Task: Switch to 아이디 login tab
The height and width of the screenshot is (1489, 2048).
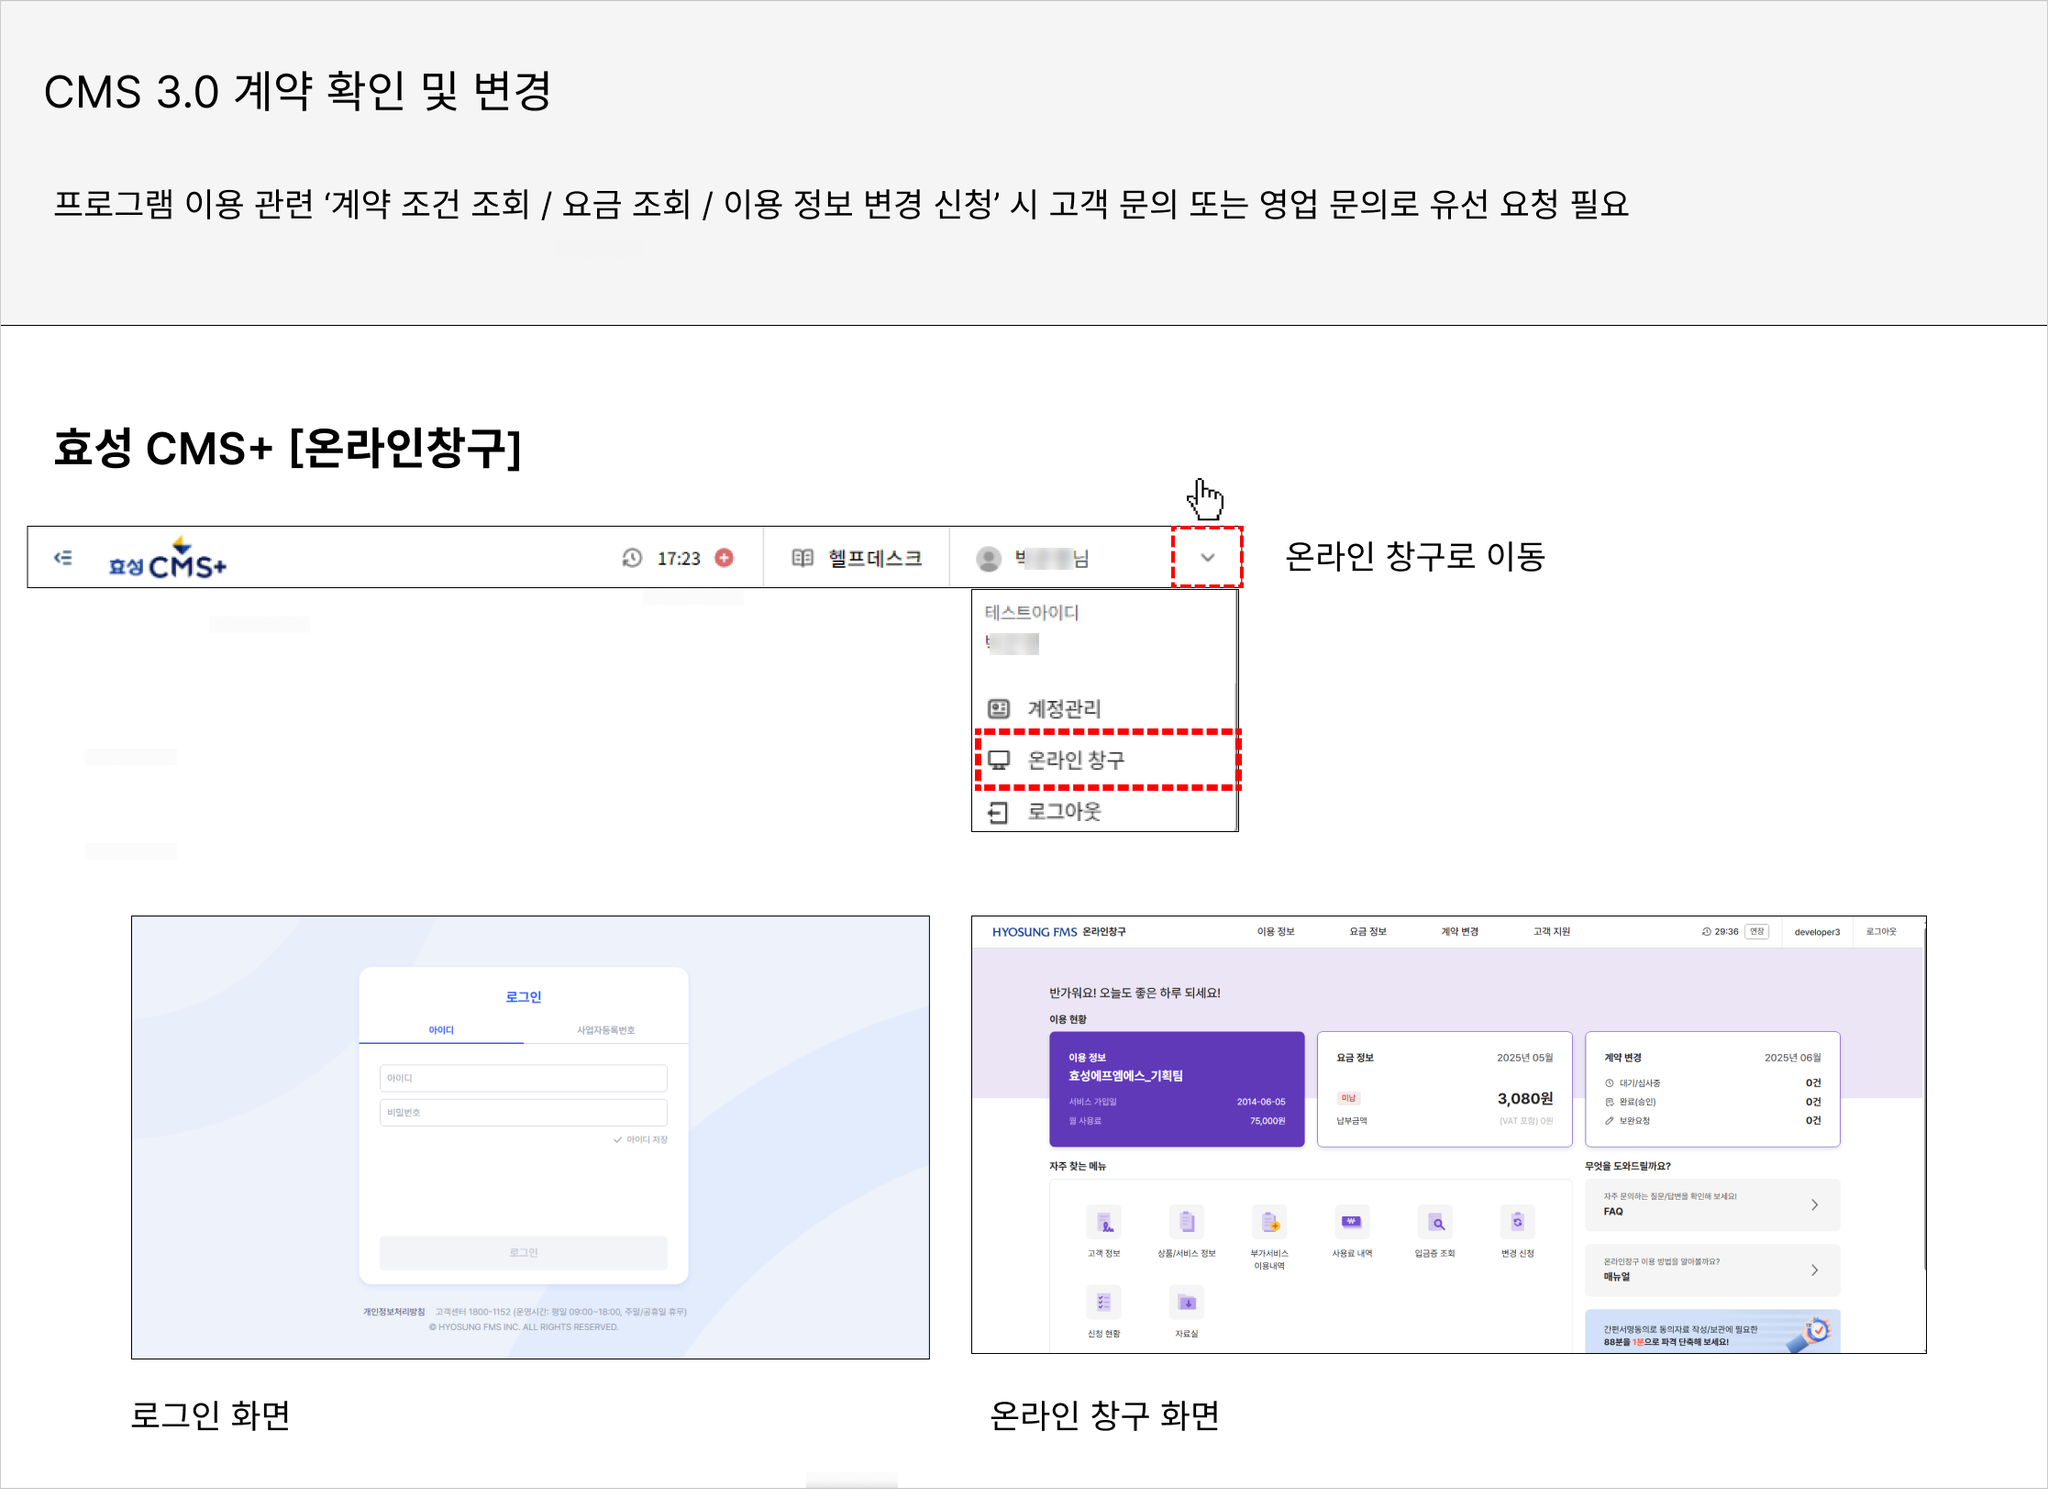Action: (x=441, y=1030)
